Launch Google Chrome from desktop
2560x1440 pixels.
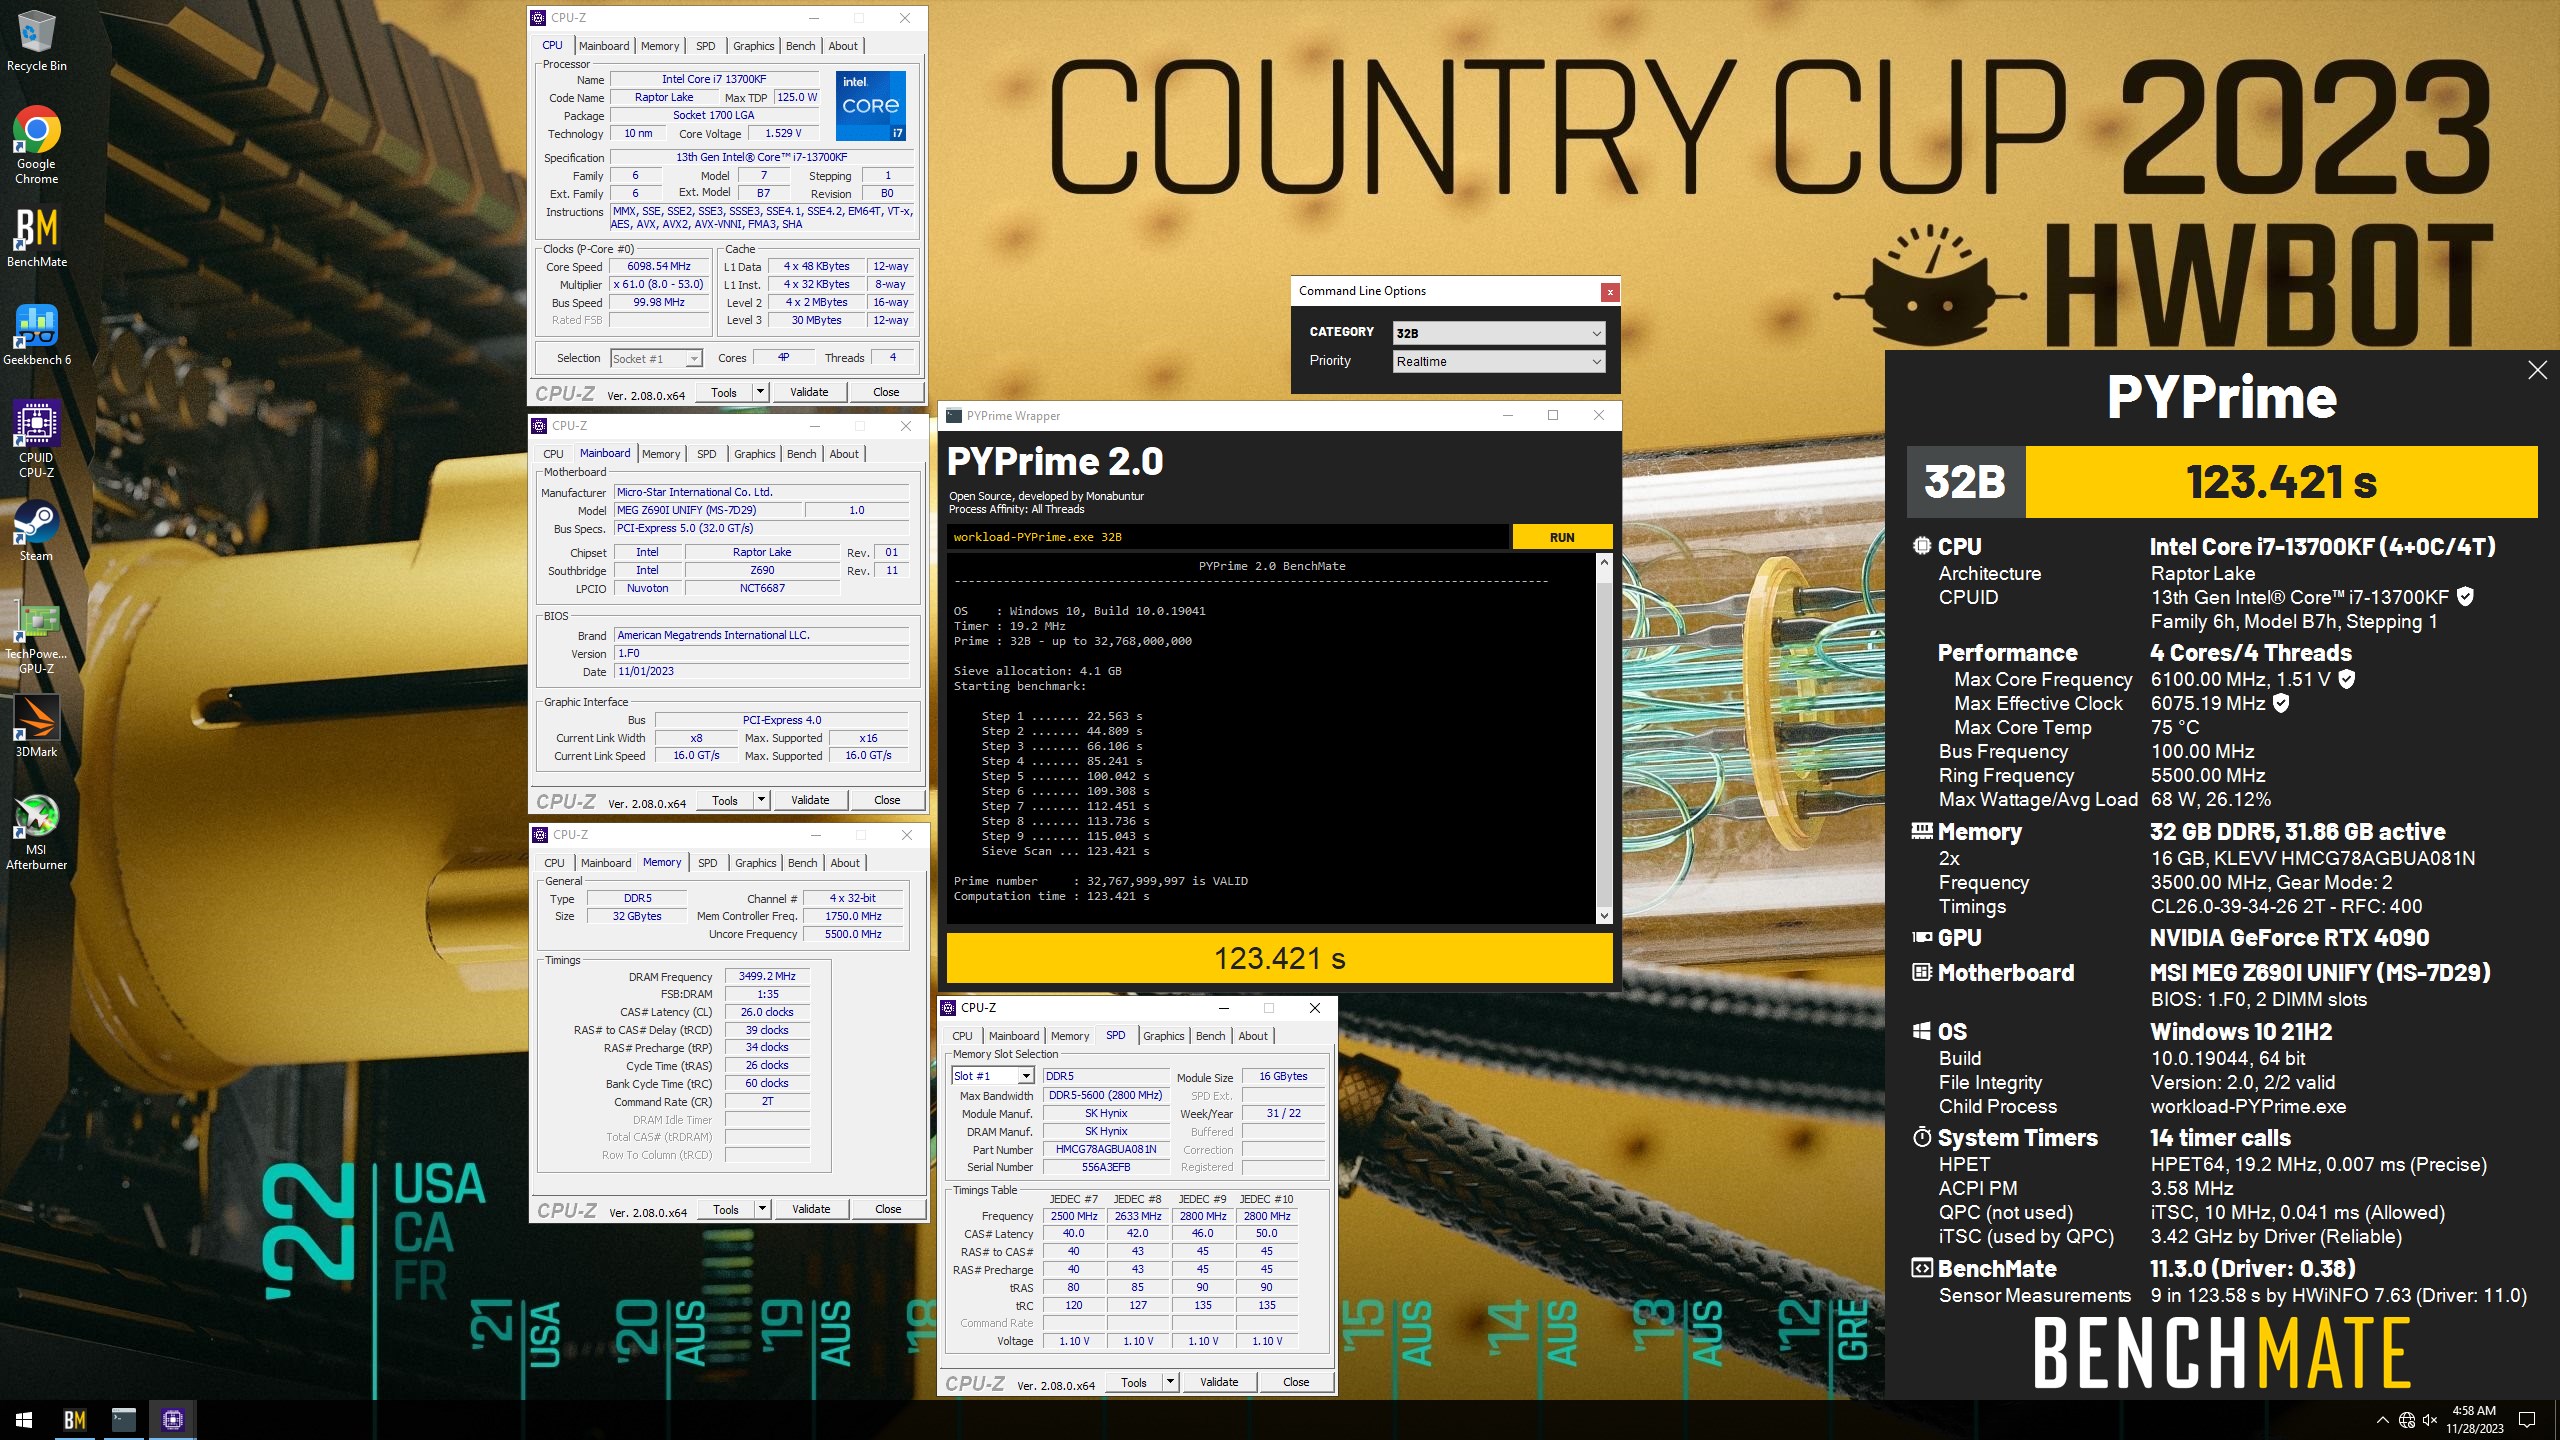tap(36, 145)
